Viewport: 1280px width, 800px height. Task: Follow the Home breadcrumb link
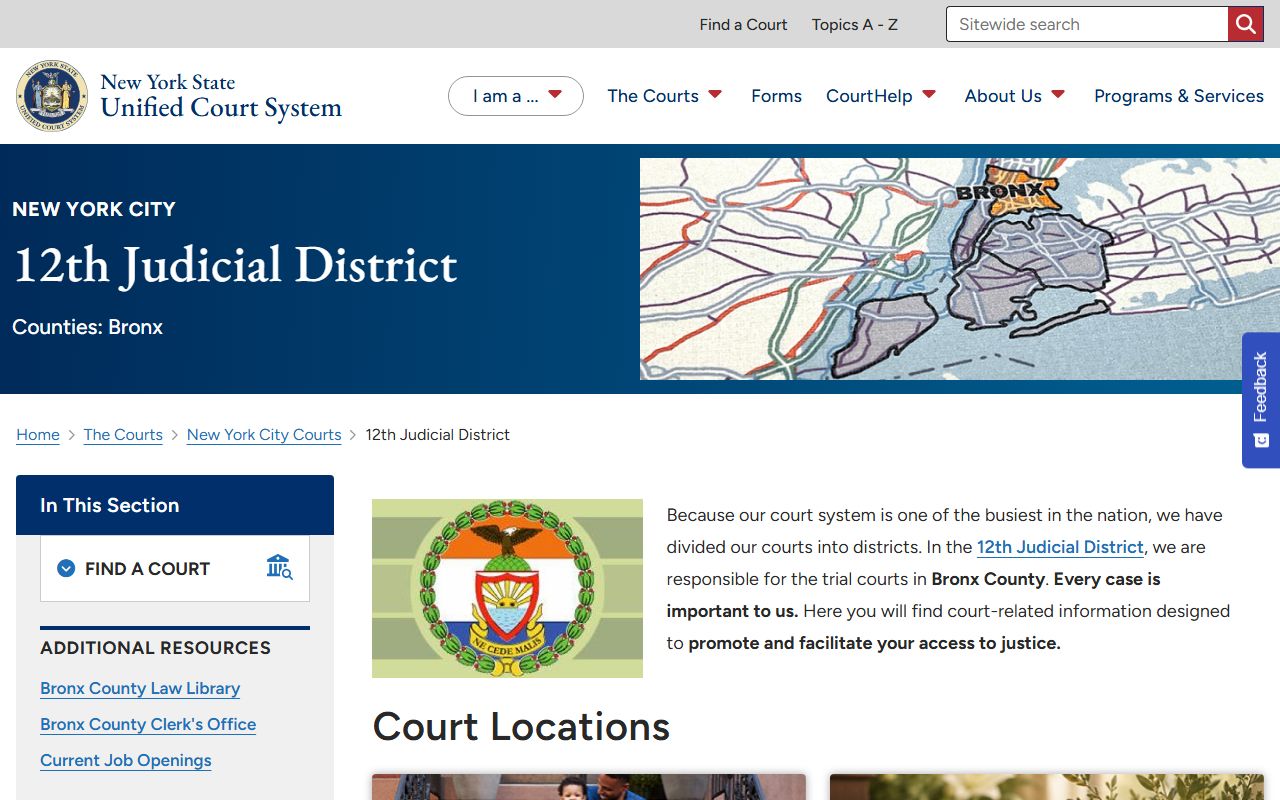[x=38, y=435]
